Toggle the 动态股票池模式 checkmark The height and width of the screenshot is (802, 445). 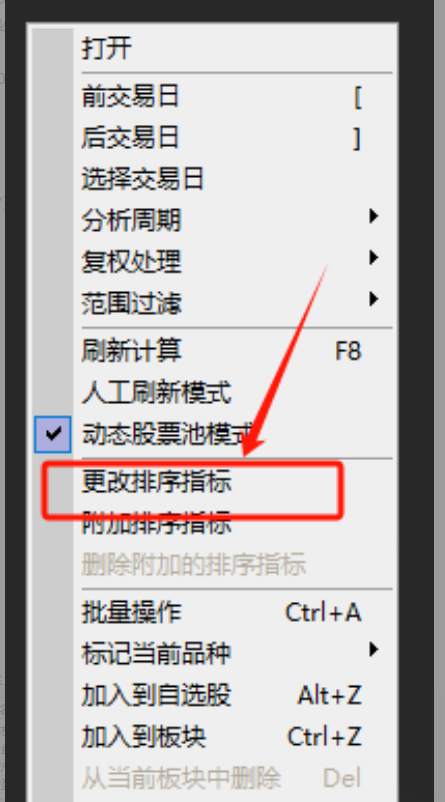[x=53, y=434]
